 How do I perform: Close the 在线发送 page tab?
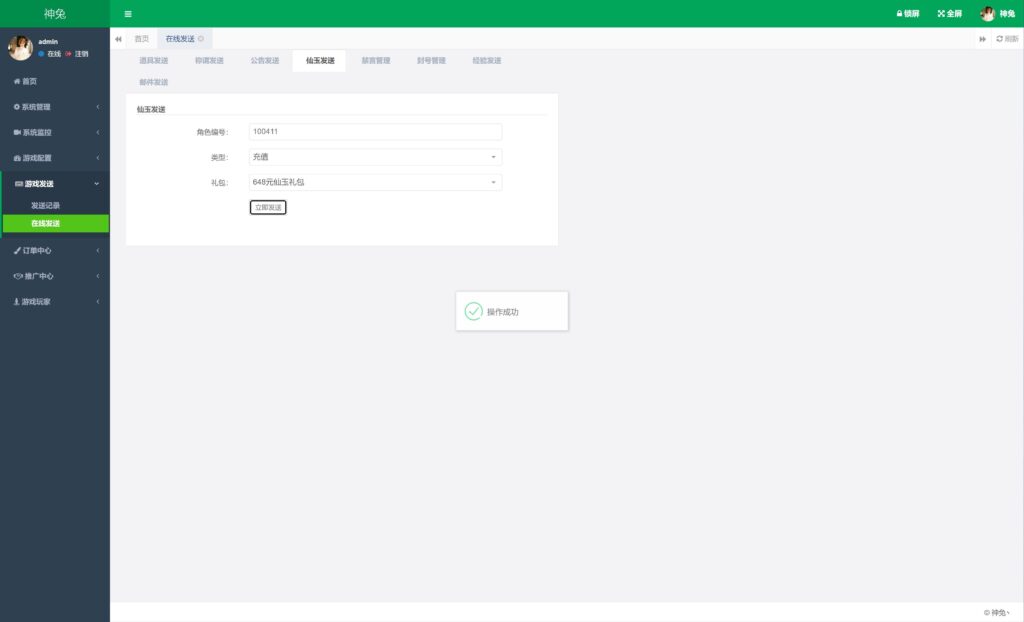point(201,39)
